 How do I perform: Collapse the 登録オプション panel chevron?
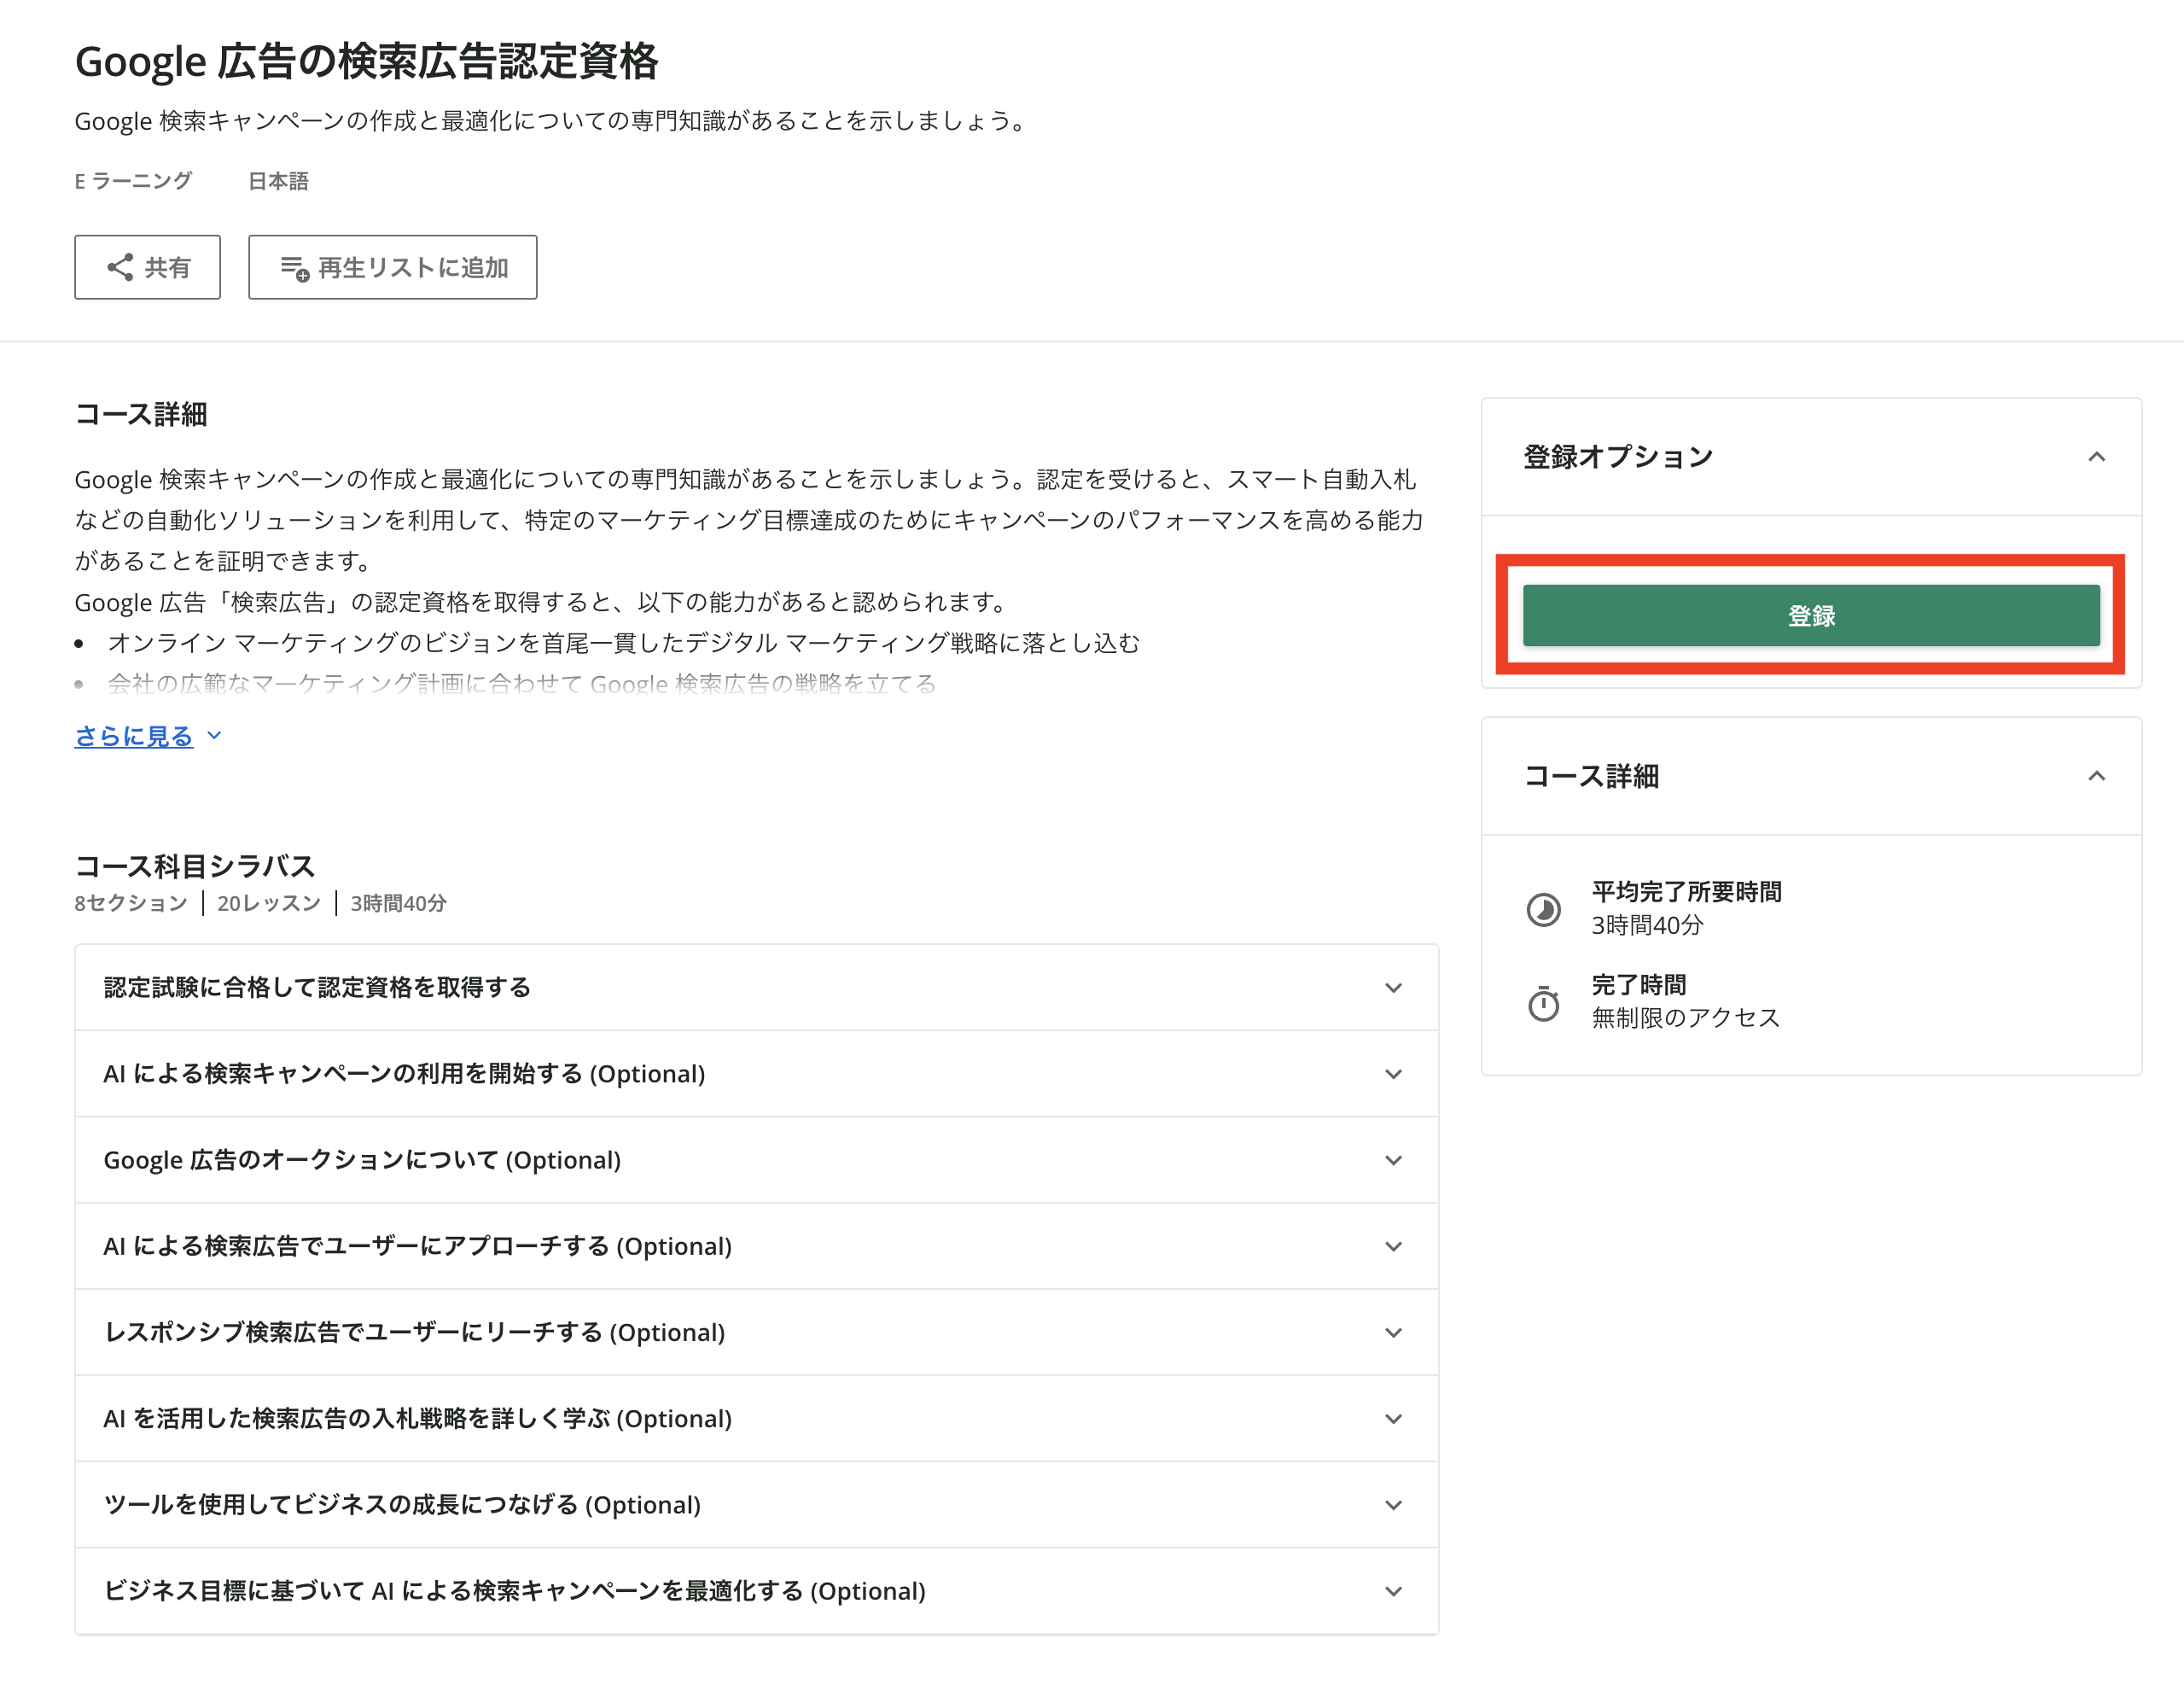pos(2096,457)
